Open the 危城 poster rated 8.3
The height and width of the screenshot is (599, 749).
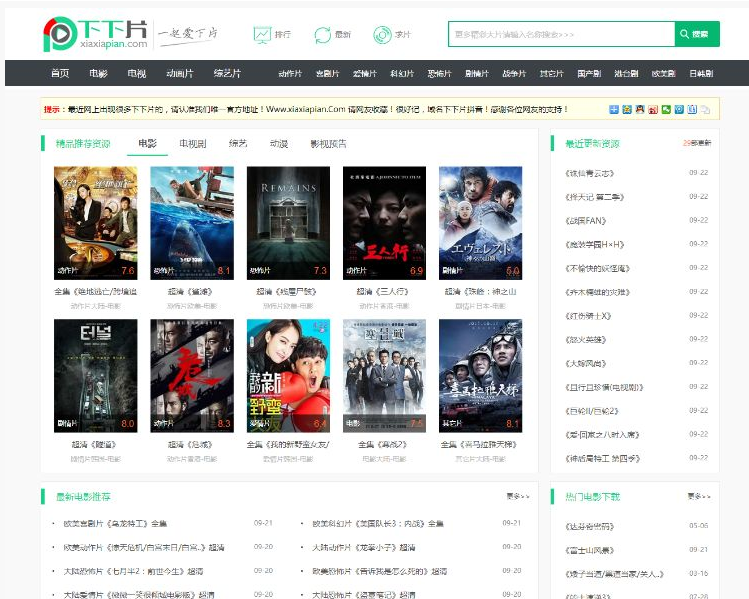click(192, 376)
